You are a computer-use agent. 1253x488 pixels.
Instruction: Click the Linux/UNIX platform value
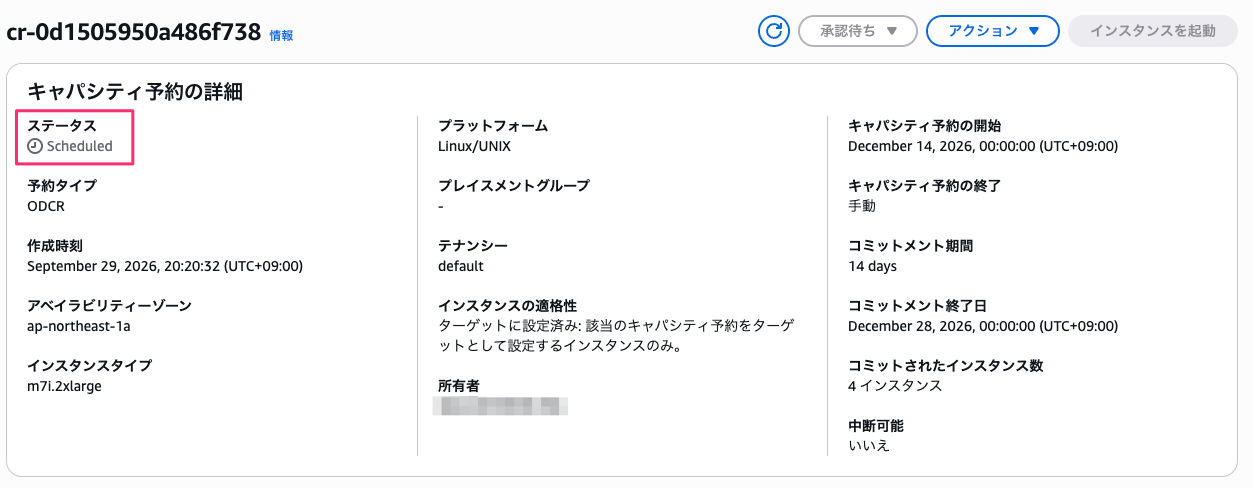coord(475,146)
